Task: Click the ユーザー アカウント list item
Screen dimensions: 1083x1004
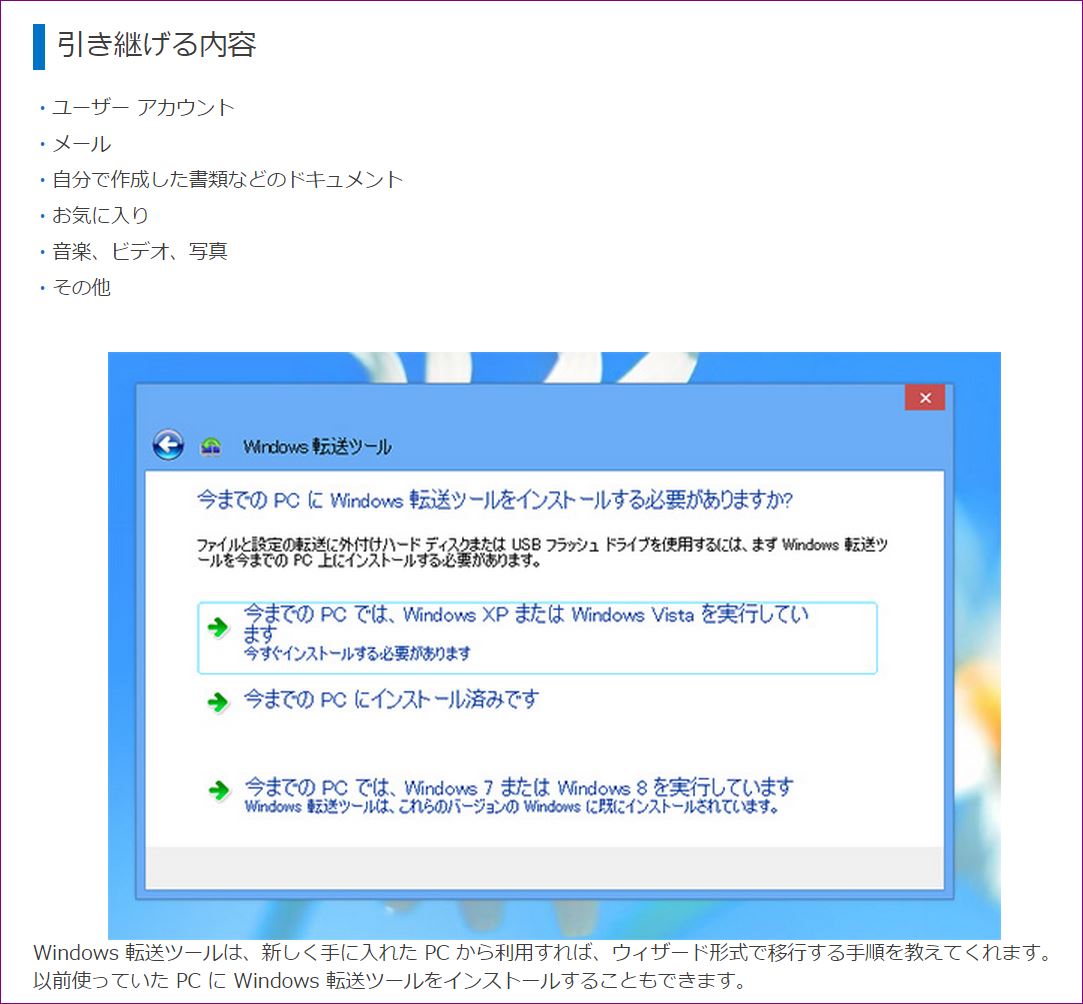Action: (144, 108)
